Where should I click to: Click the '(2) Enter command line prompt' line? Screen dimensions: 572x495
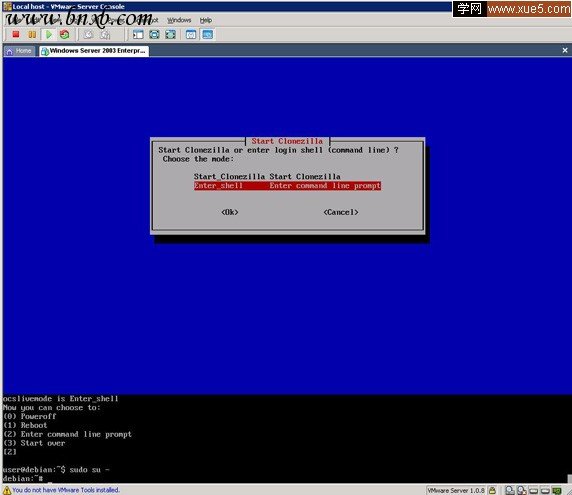(67, 434)
